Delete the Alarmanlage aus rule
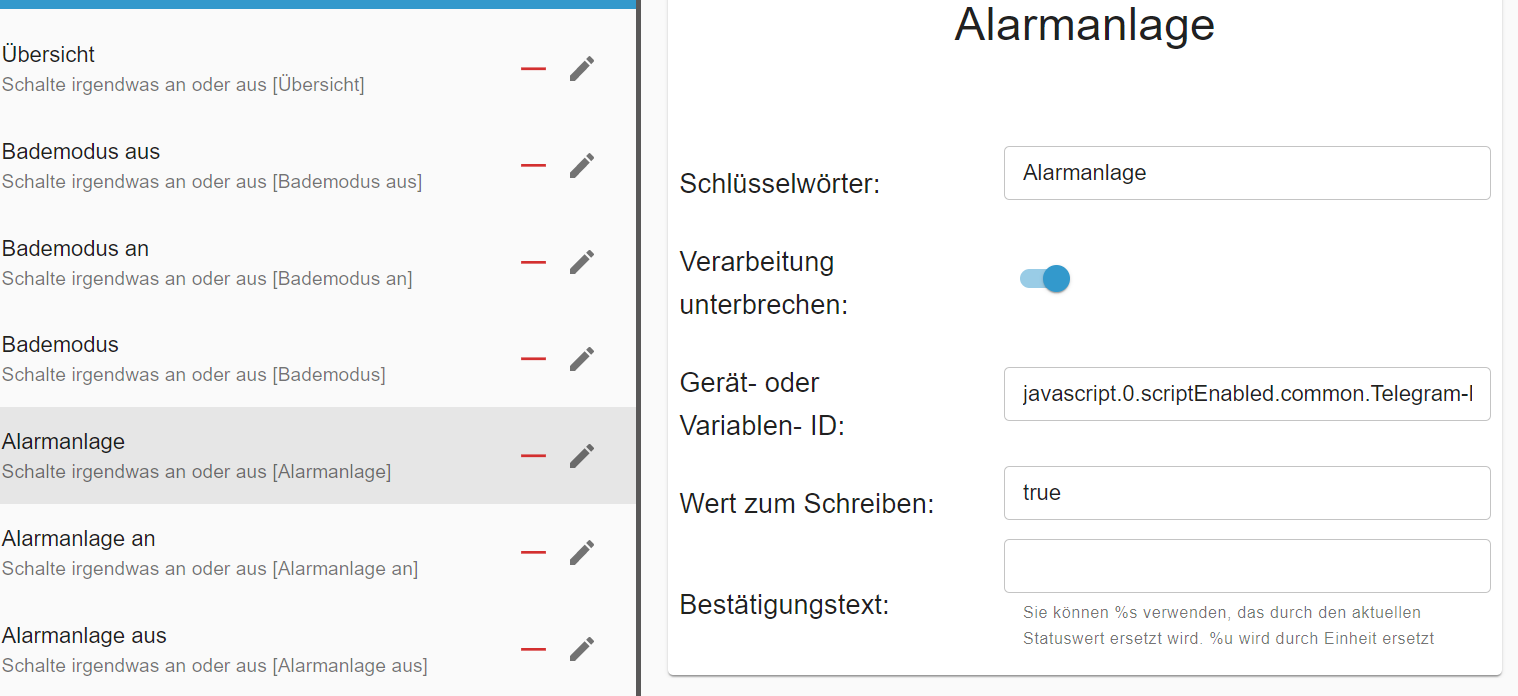Viewport: 1518px width, 696px height. click(x=533, y=650)
